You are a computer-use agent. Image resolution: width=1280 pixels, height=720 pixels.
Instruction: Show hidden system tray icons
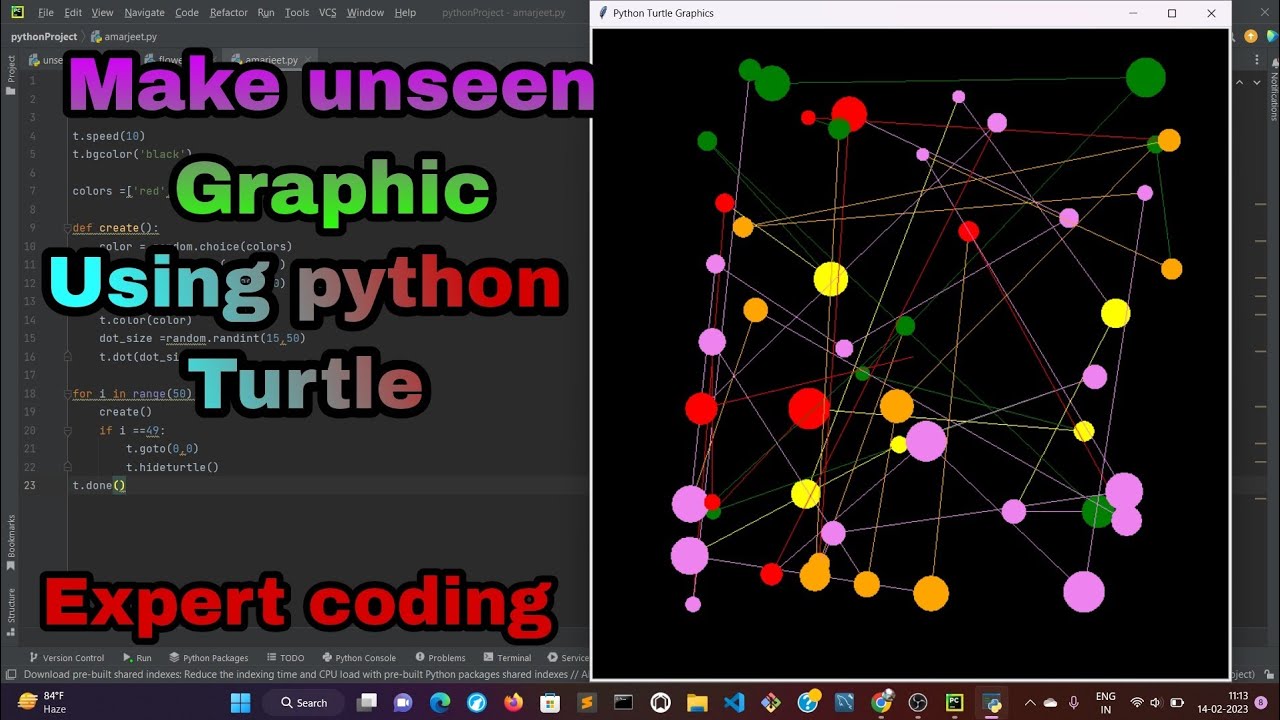(x=1029, y=702)
